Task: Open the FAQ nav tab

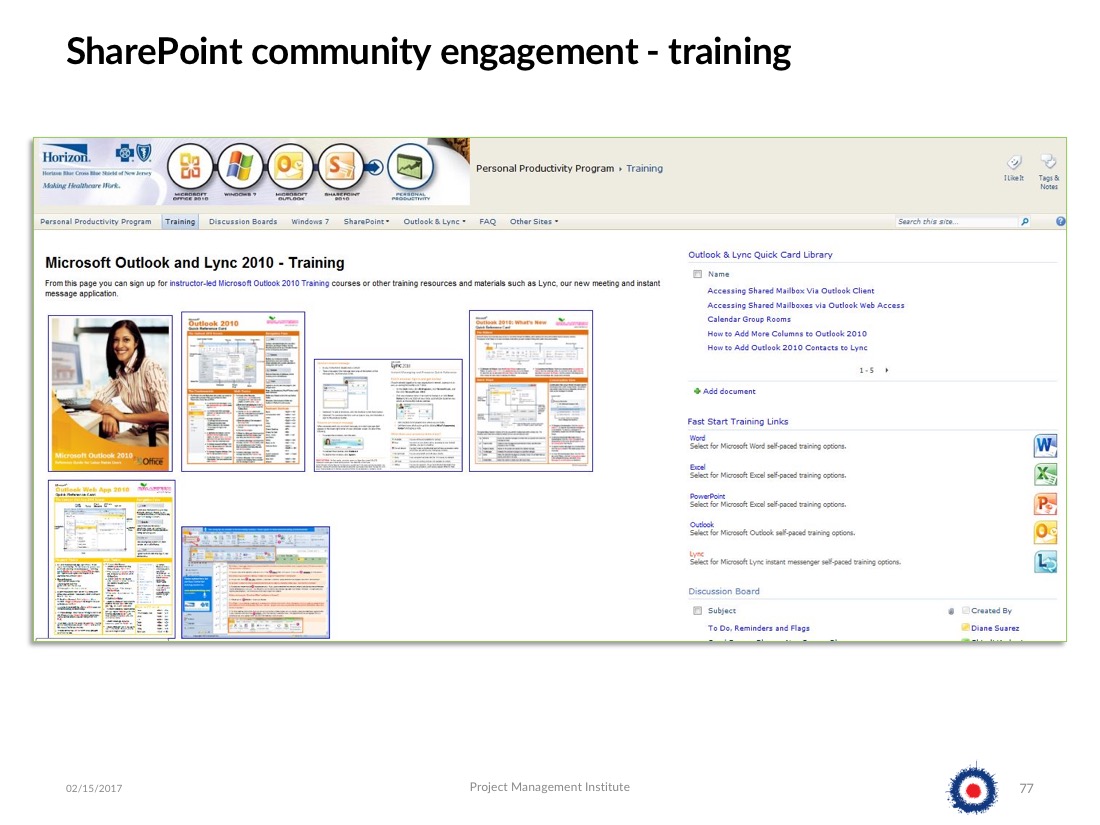Action: click(488, 222)
